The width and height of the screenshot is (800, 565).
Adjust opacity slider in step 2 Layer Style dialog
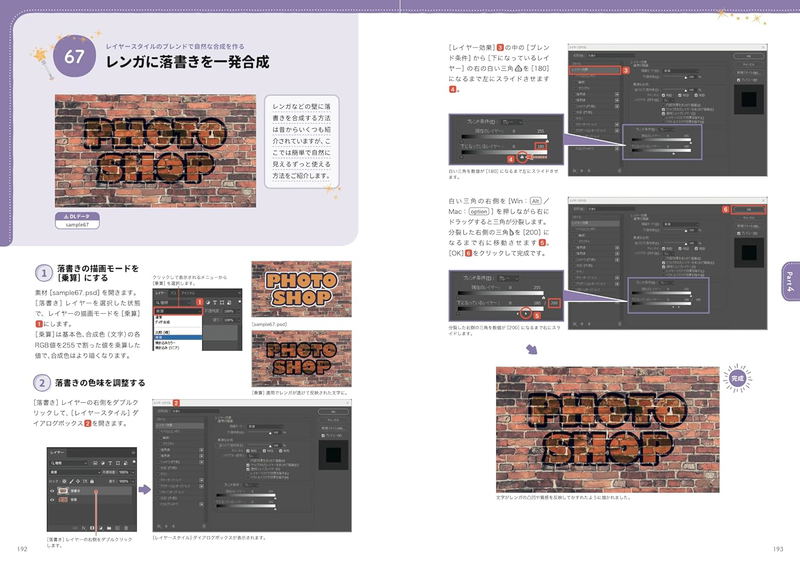[x=270, y=433]
